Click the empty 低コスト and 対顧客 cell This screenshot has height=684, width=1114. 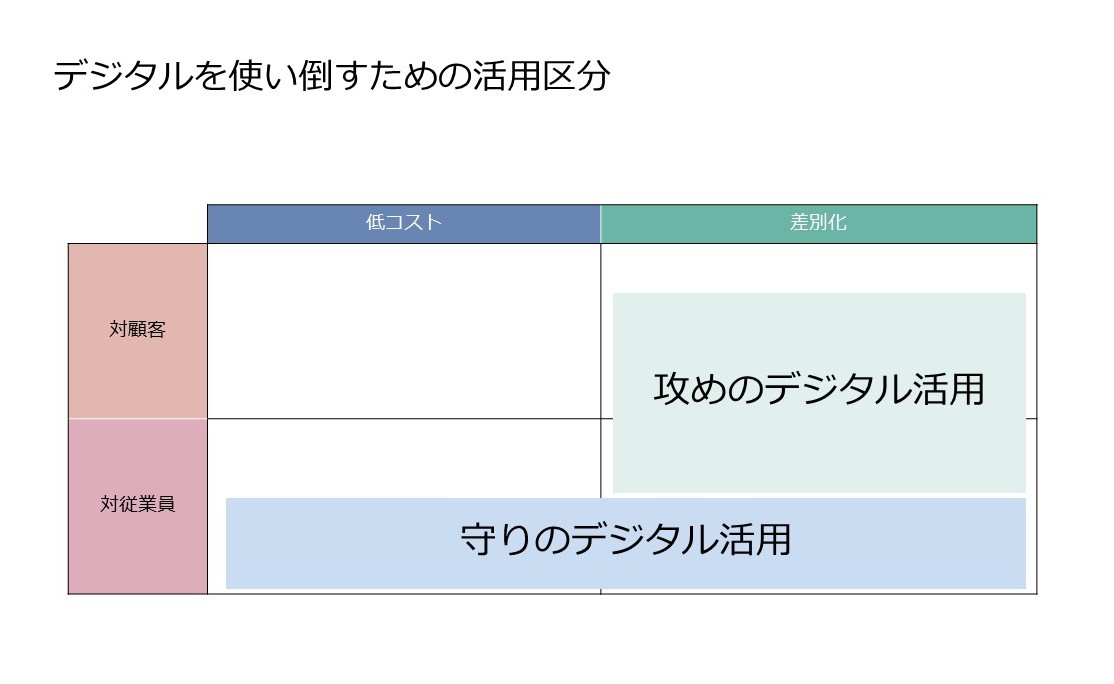click(x=404, y=331)
